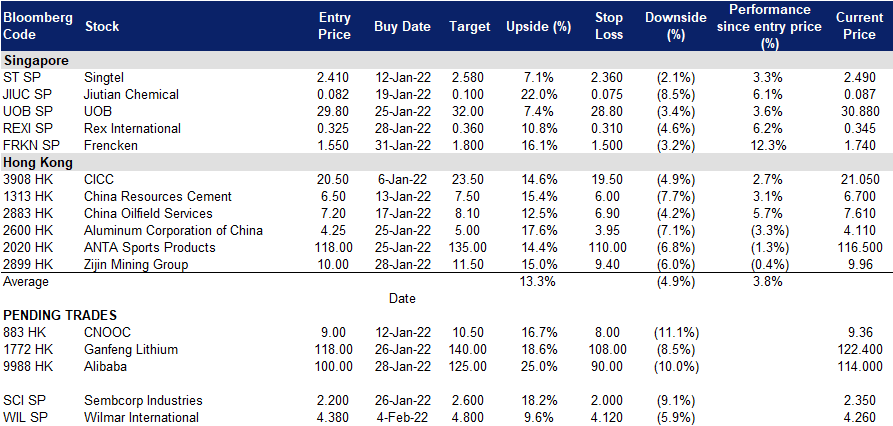Select the Jiutian Chemical stock cell
The image size is (893, 426).
click(131, 94)
